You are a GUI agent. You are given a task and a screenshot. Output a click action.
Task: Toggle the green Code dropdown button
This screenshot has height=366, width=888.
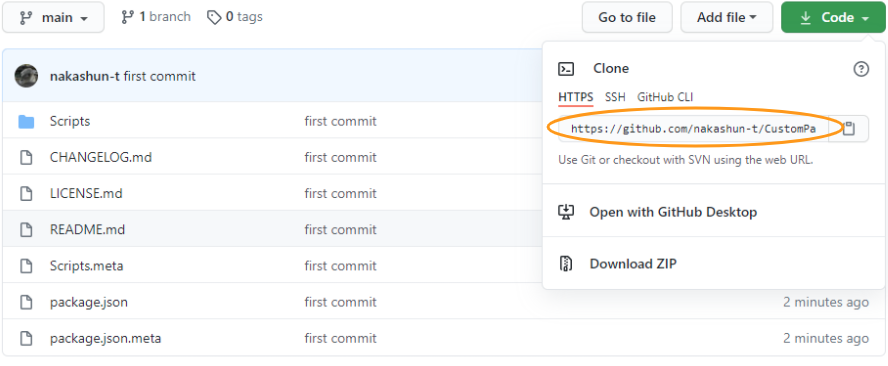pyautogui.click(x=833, y=18)
